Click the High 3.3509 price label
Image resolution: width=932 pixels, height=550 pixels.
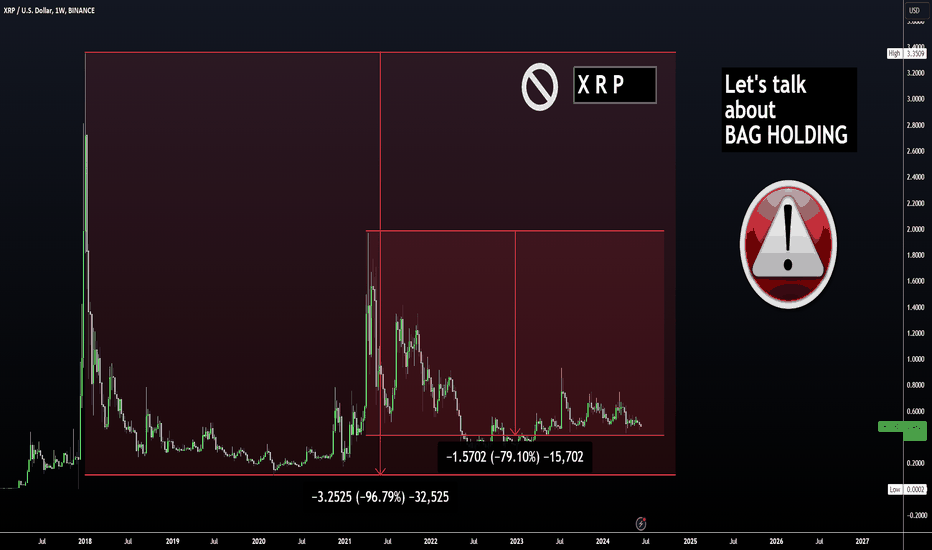point(906,54)
